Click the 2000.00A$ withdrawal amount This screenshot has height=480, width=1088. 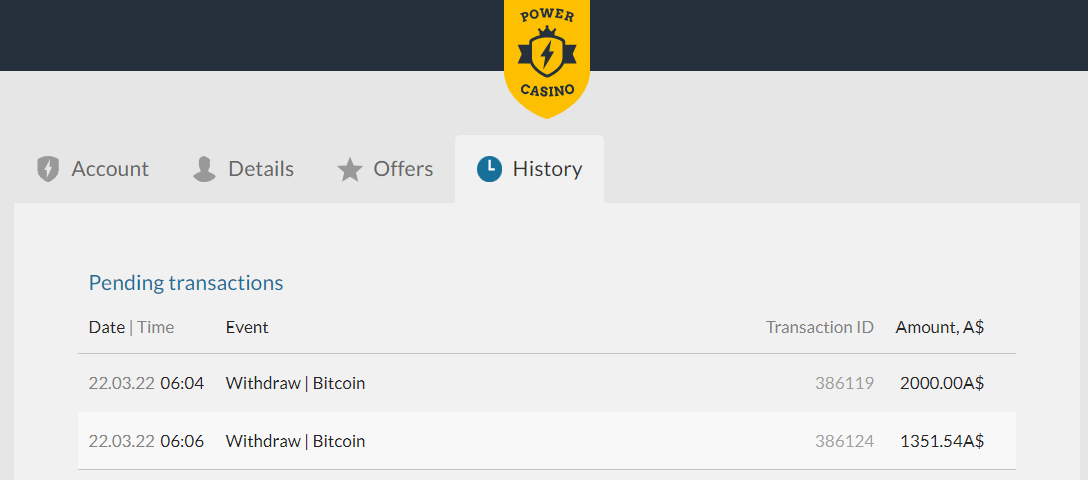coord(941,383)
